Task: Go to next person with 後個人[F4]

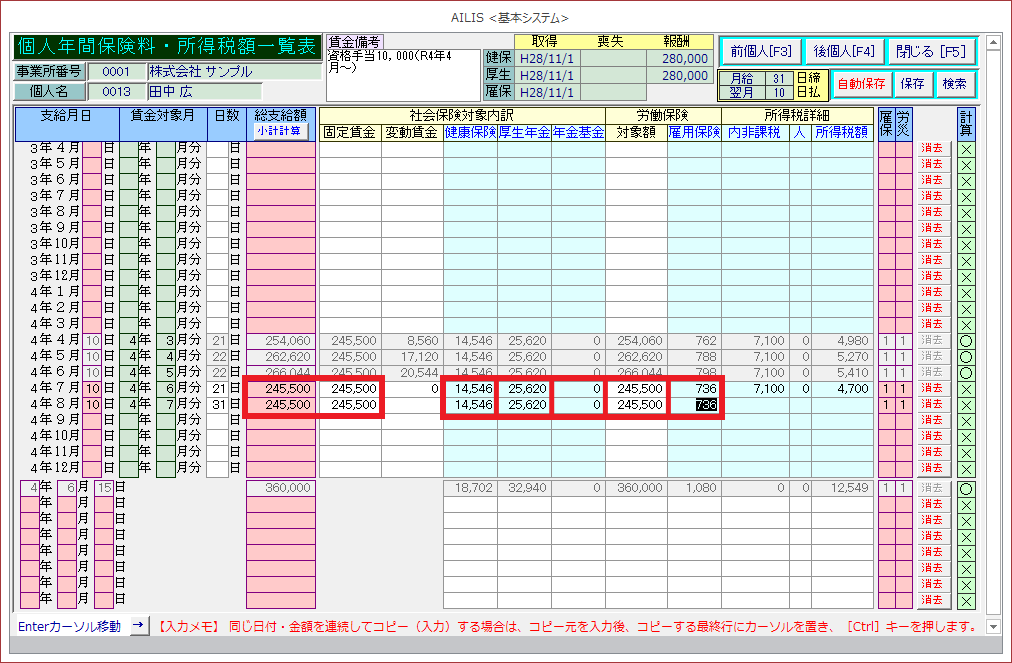Action: [843, 51]
